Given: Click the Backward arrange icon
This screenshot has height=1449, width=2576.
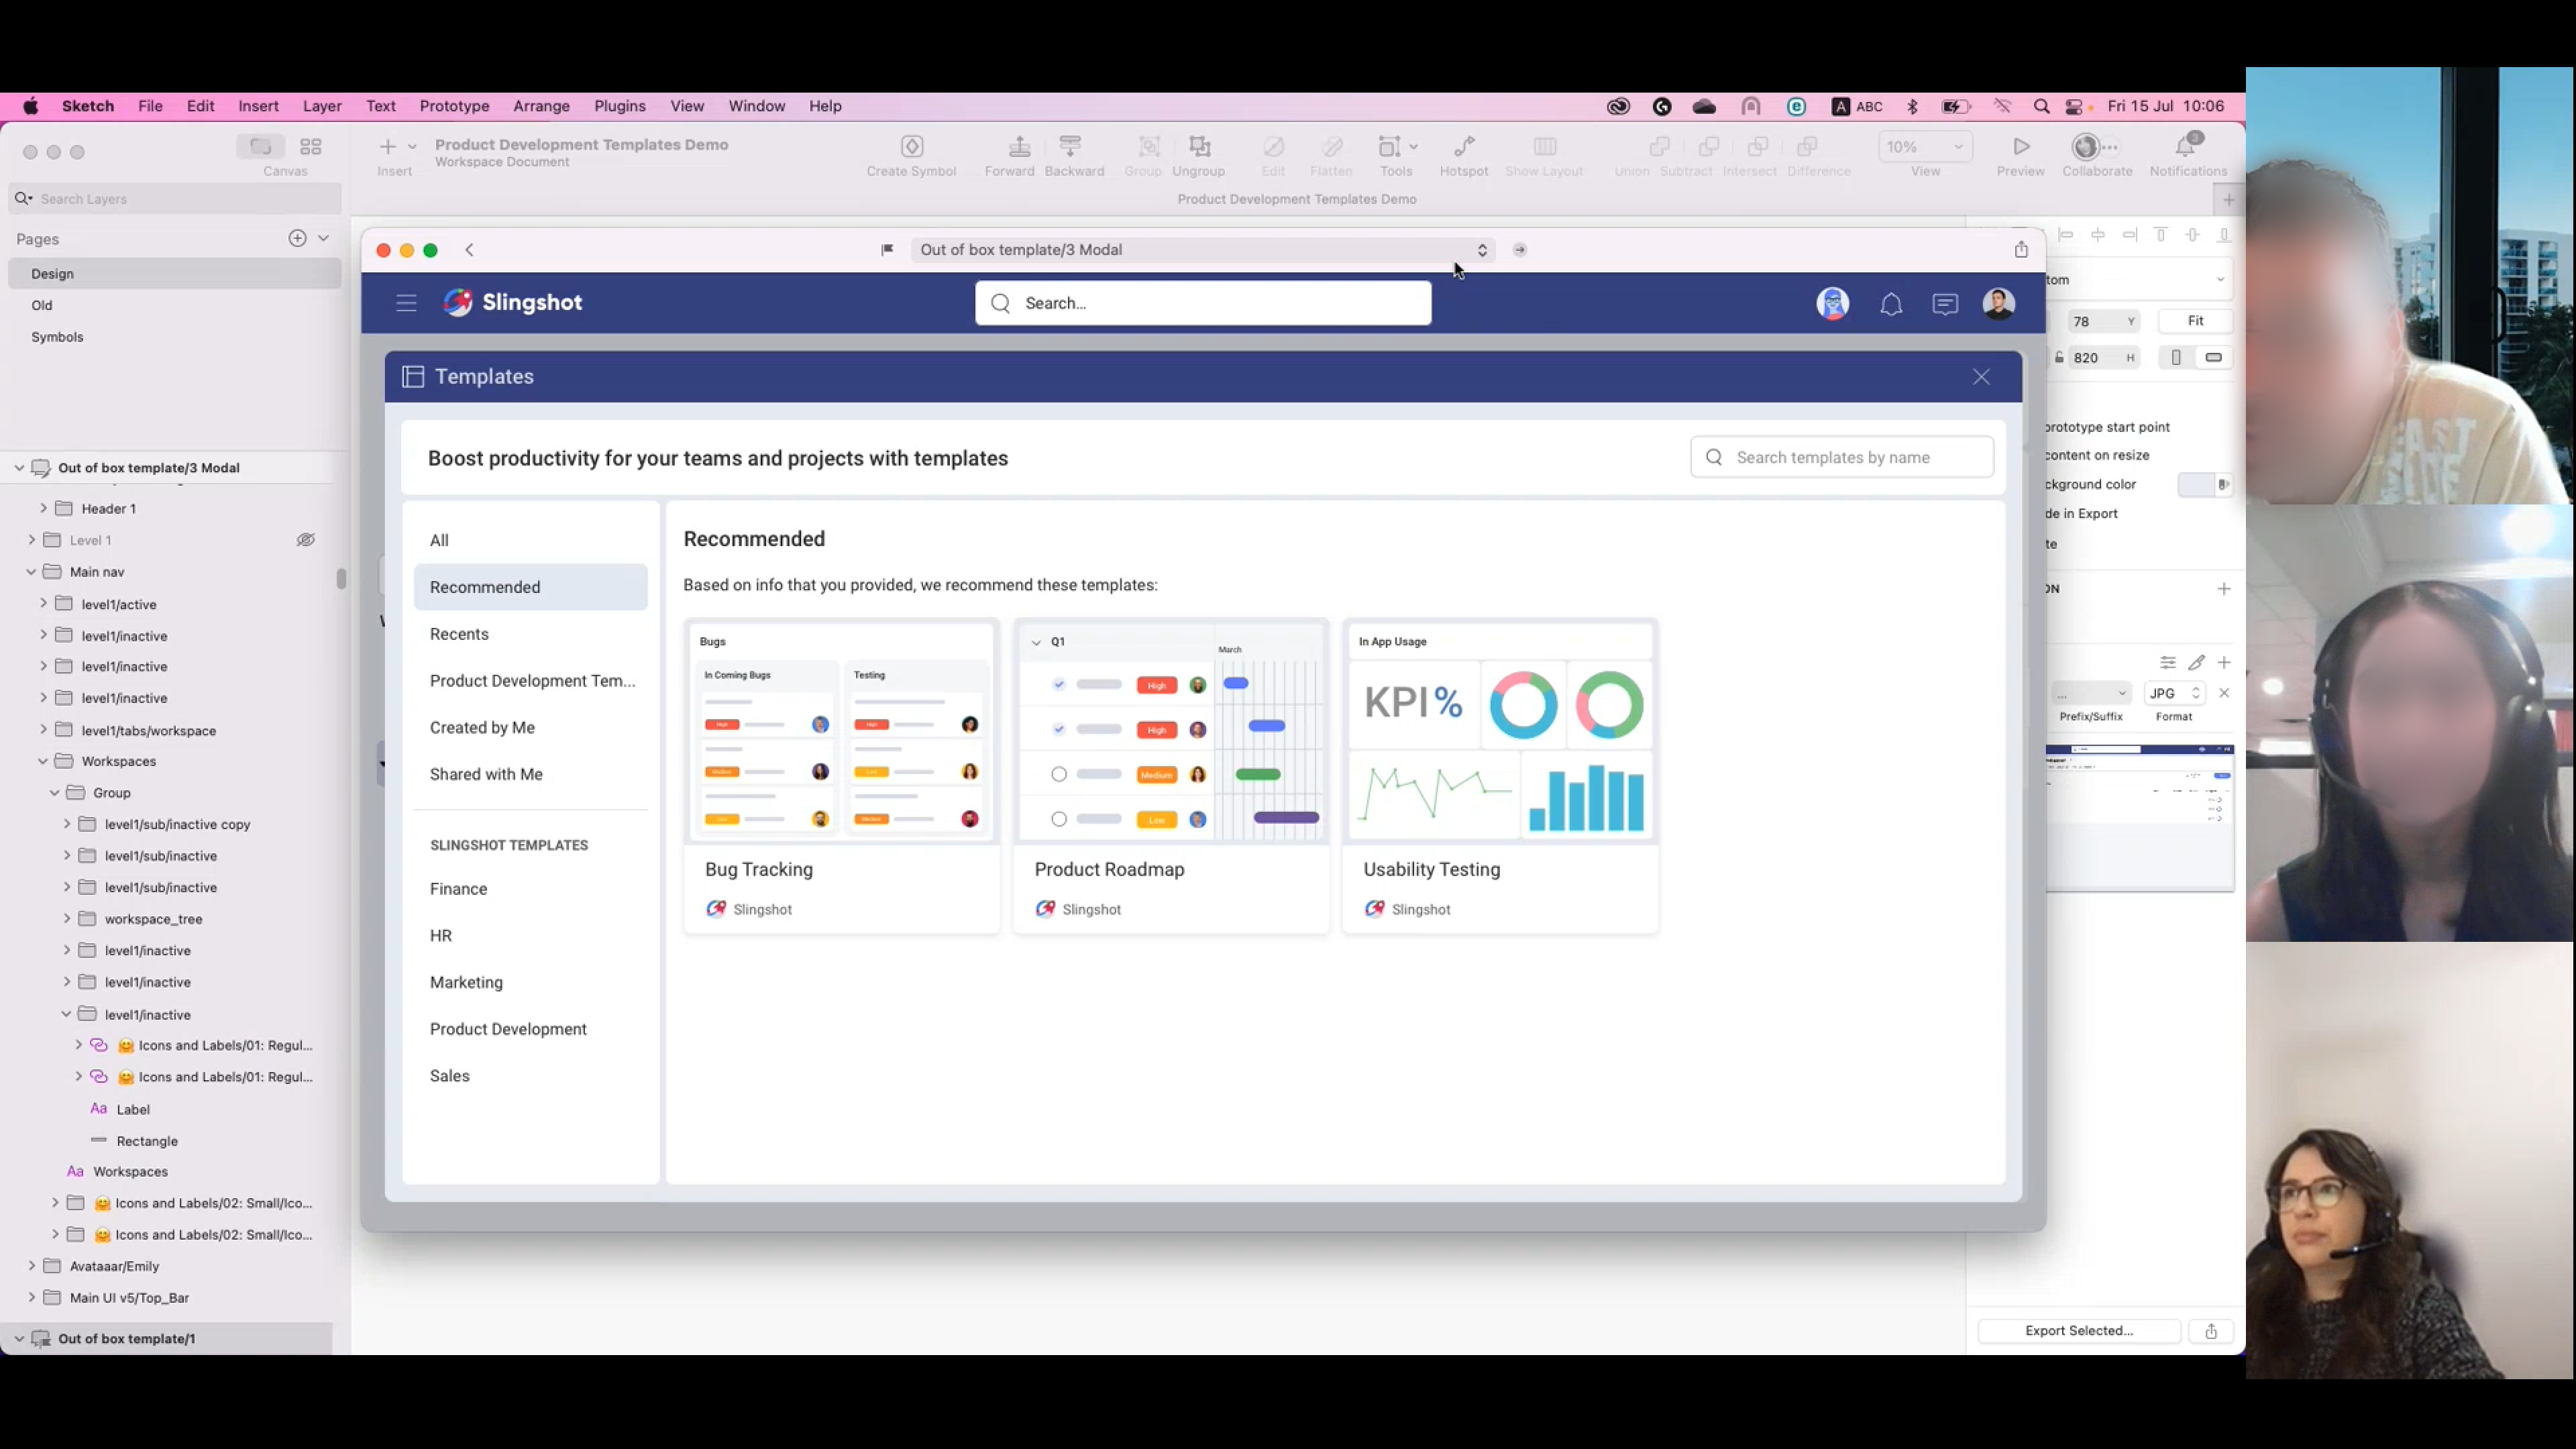Looking at the screenshot, I should point(1070,147).
